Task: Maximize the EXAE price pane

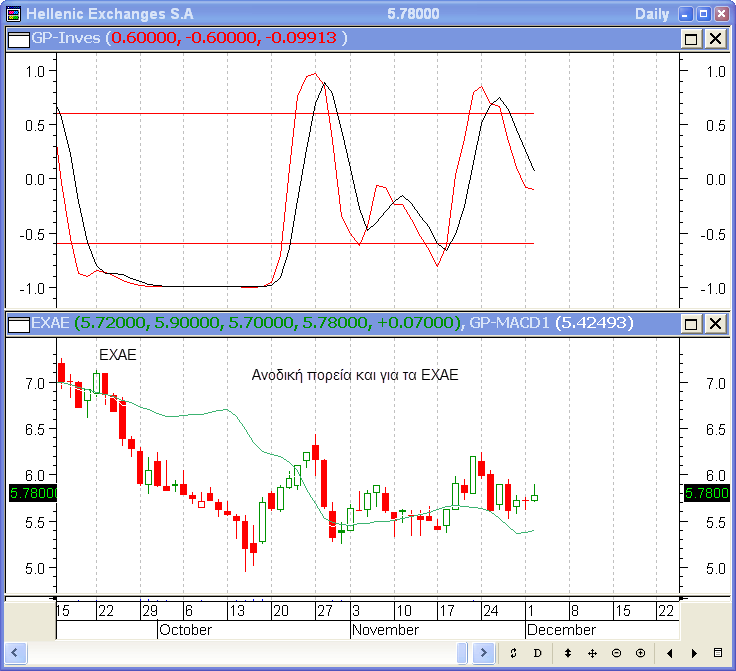Action: (x=691, y=323)
